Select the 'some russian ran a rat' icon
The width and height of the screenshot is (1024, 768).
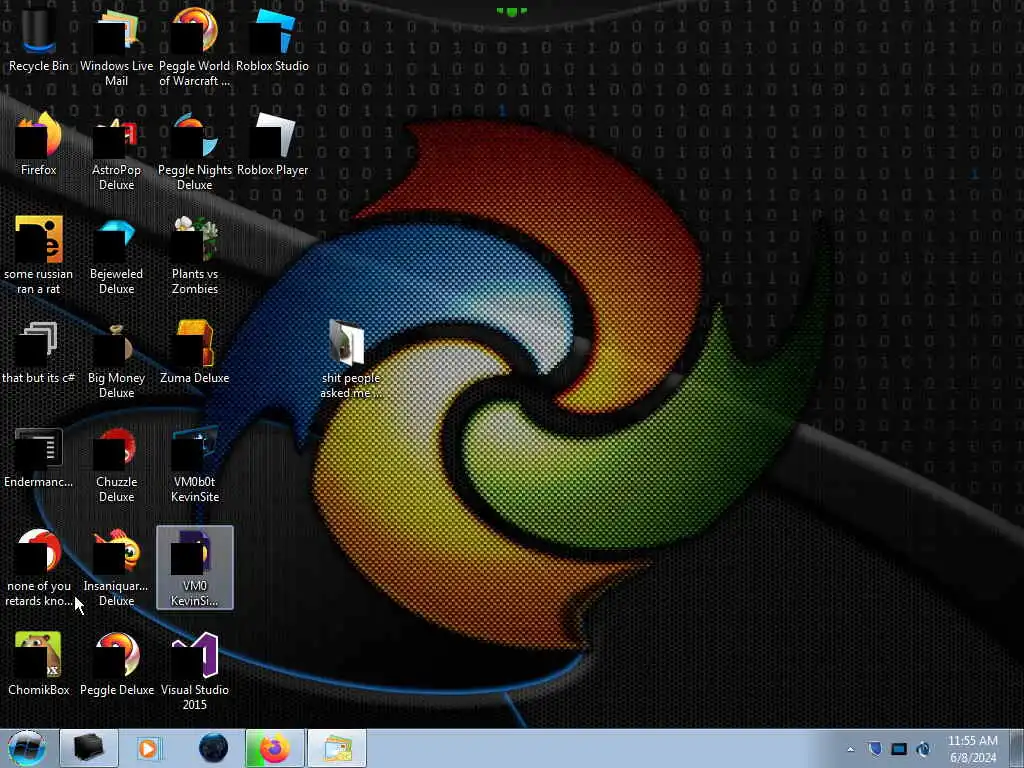click(x=39, y=255)
